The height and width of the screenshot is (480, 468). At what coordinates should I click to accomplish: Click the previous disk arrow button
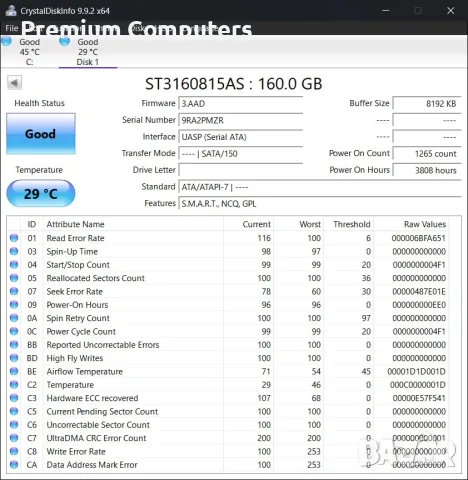[14, 83]
